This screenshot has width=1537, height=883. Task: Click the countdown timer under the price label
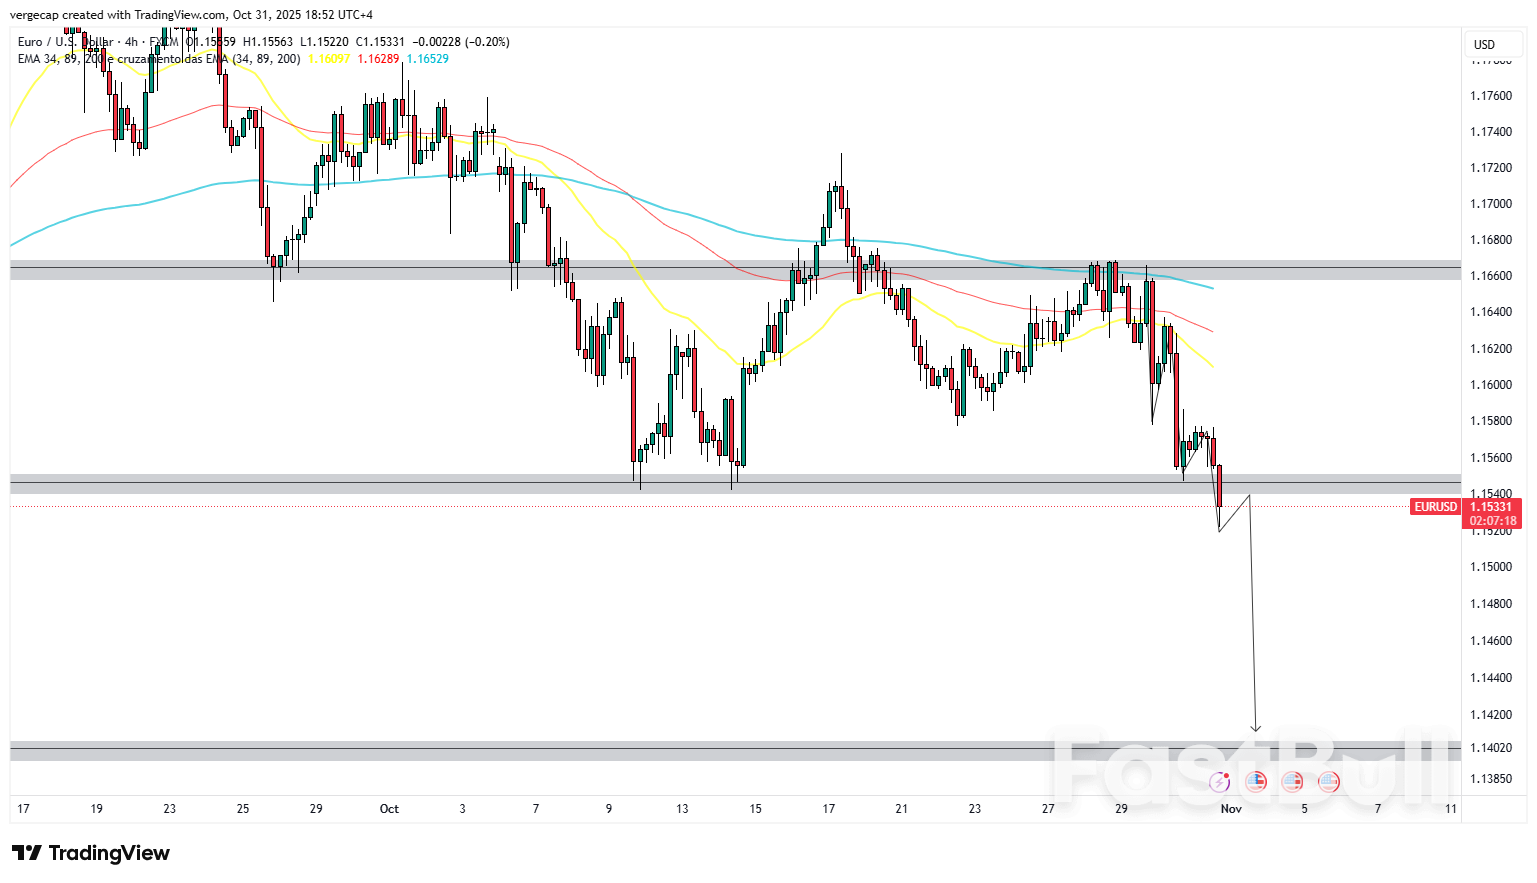1493,520
